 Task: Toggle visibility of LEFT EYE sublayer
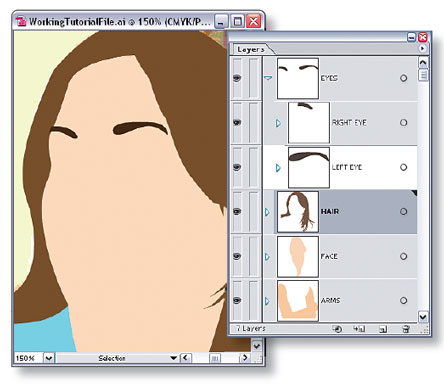point(237,167)
